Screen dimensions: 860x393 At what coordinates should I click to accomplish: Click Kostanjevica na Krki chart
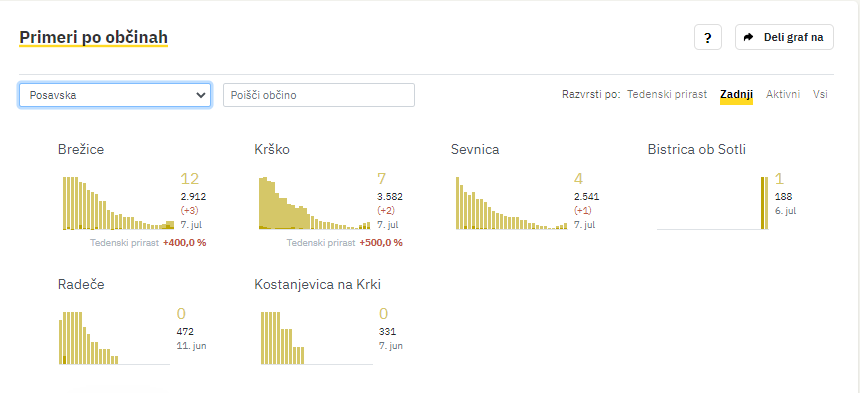pos(316,338)
